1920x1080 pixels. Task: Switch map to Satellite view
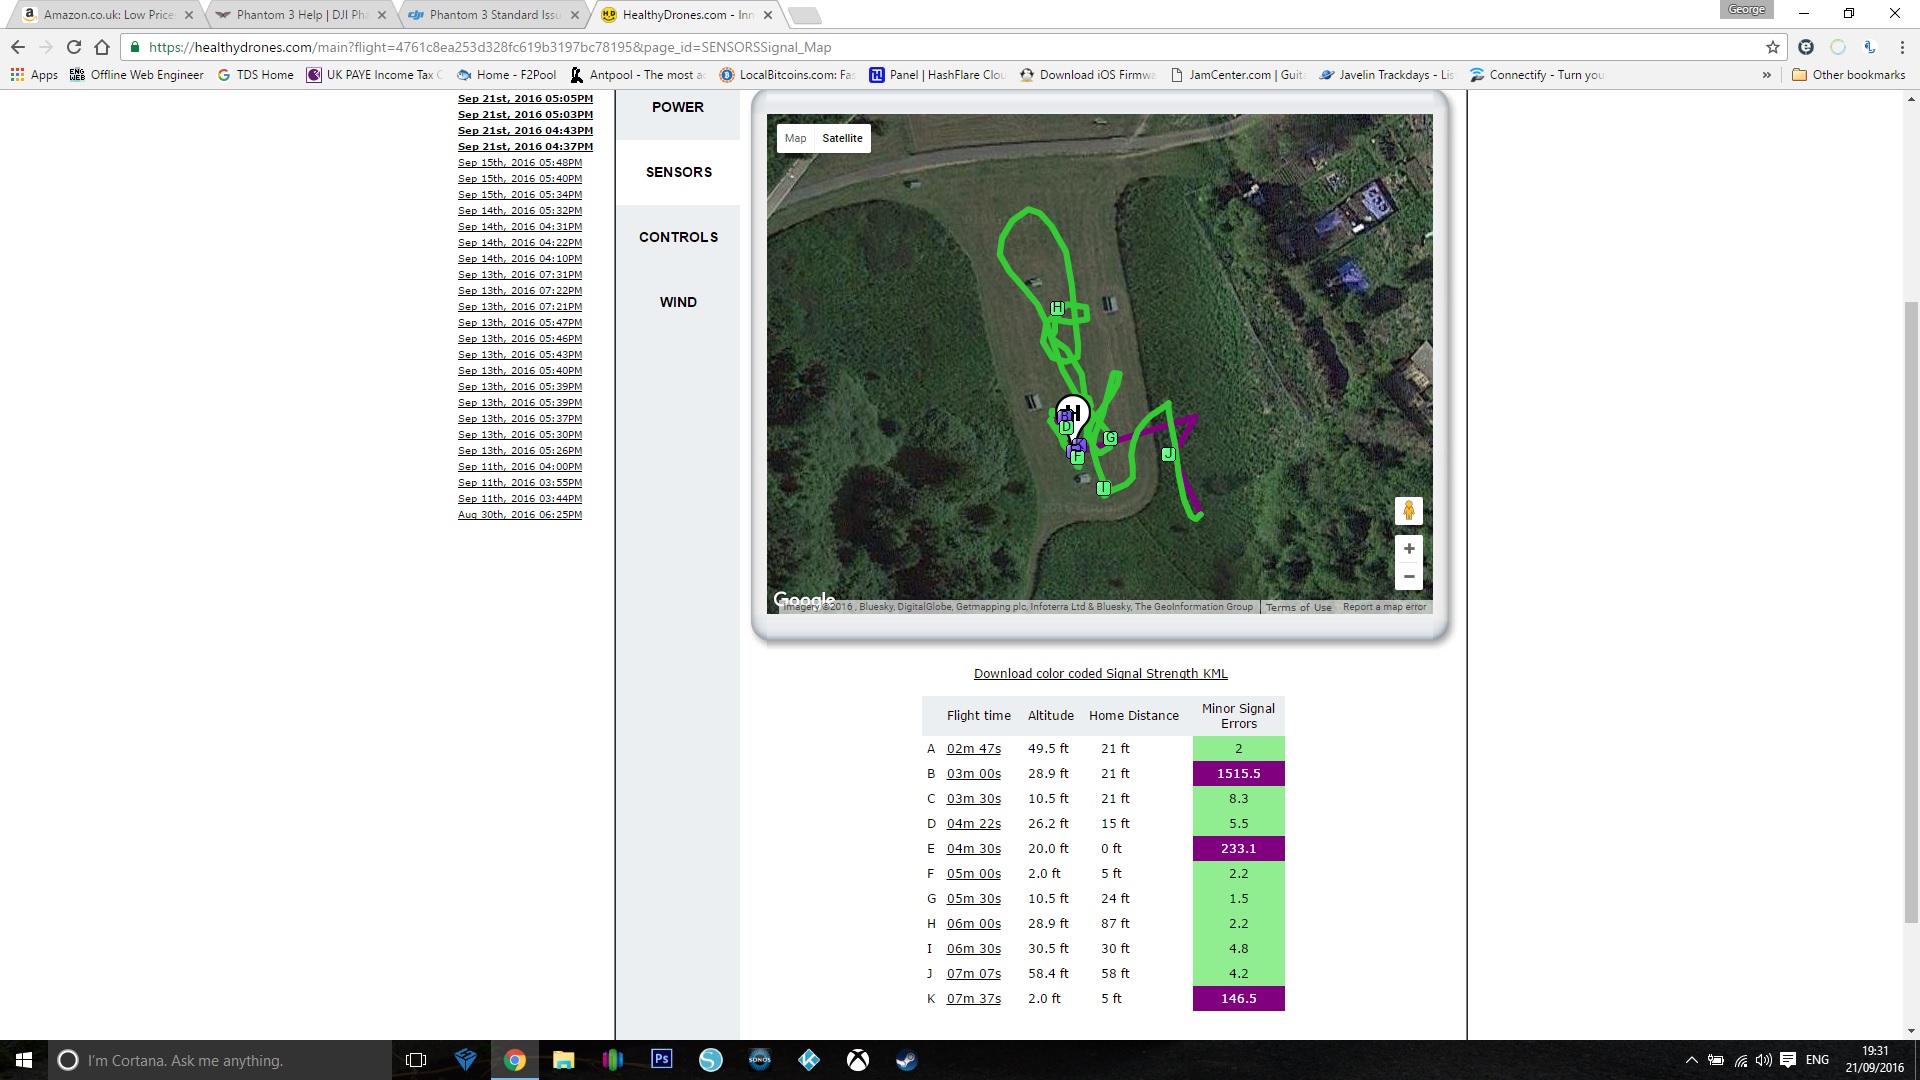point(842,138)
